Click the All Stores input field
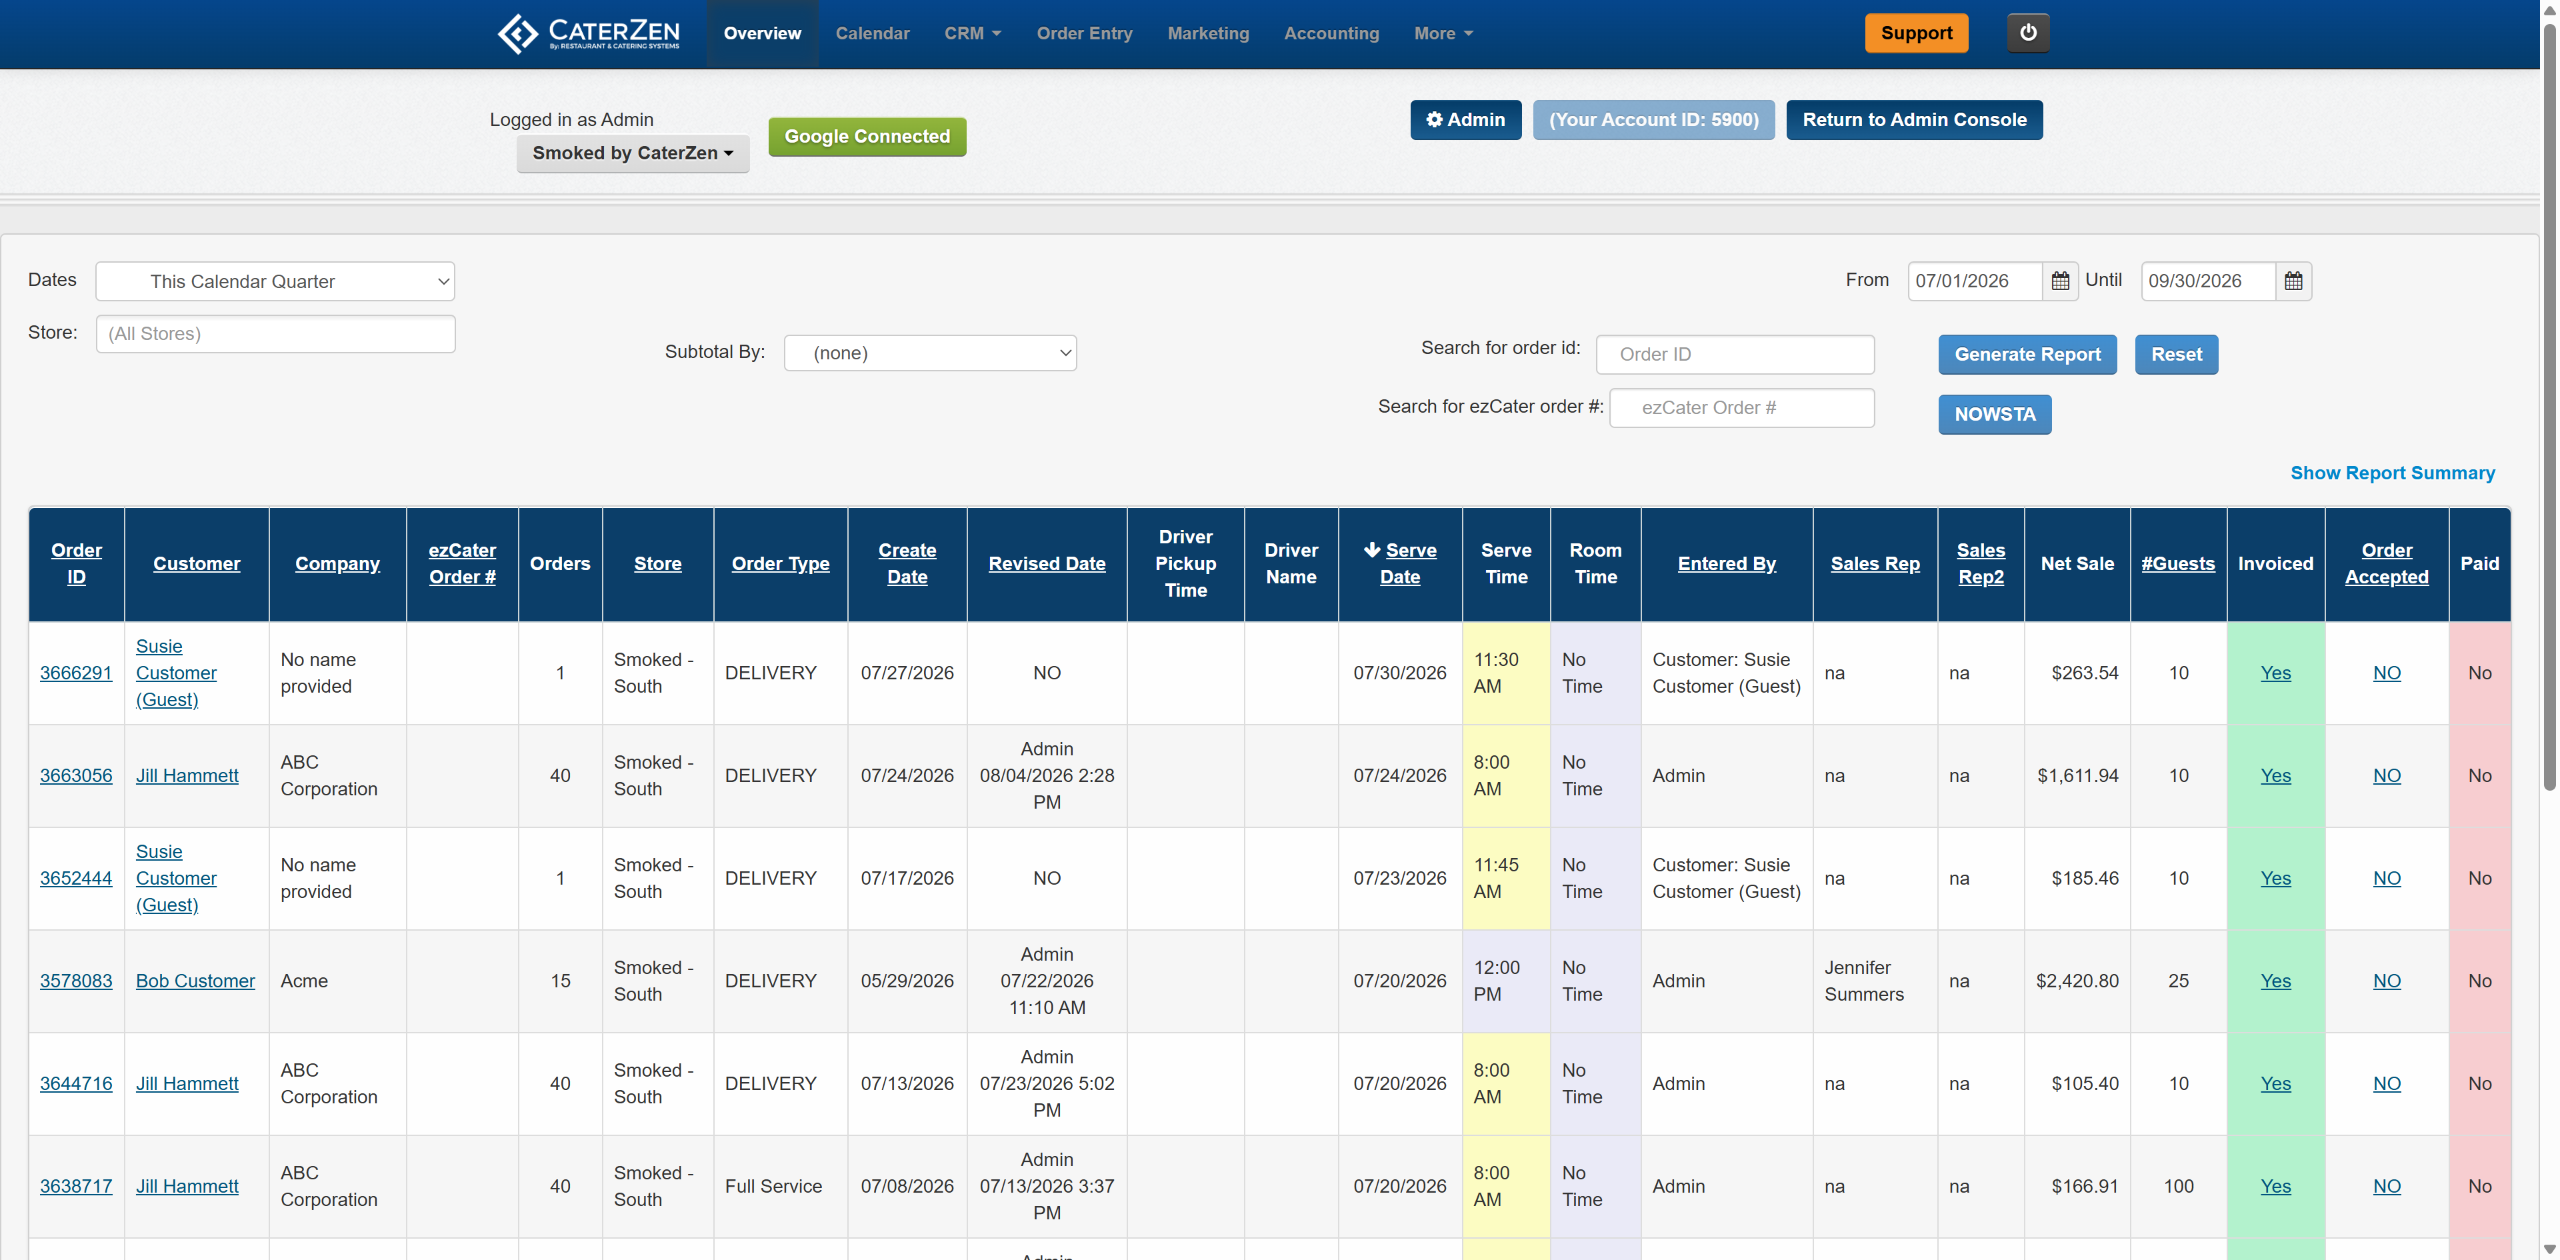Viewport: 2560px width, 1260px height. 275,334
